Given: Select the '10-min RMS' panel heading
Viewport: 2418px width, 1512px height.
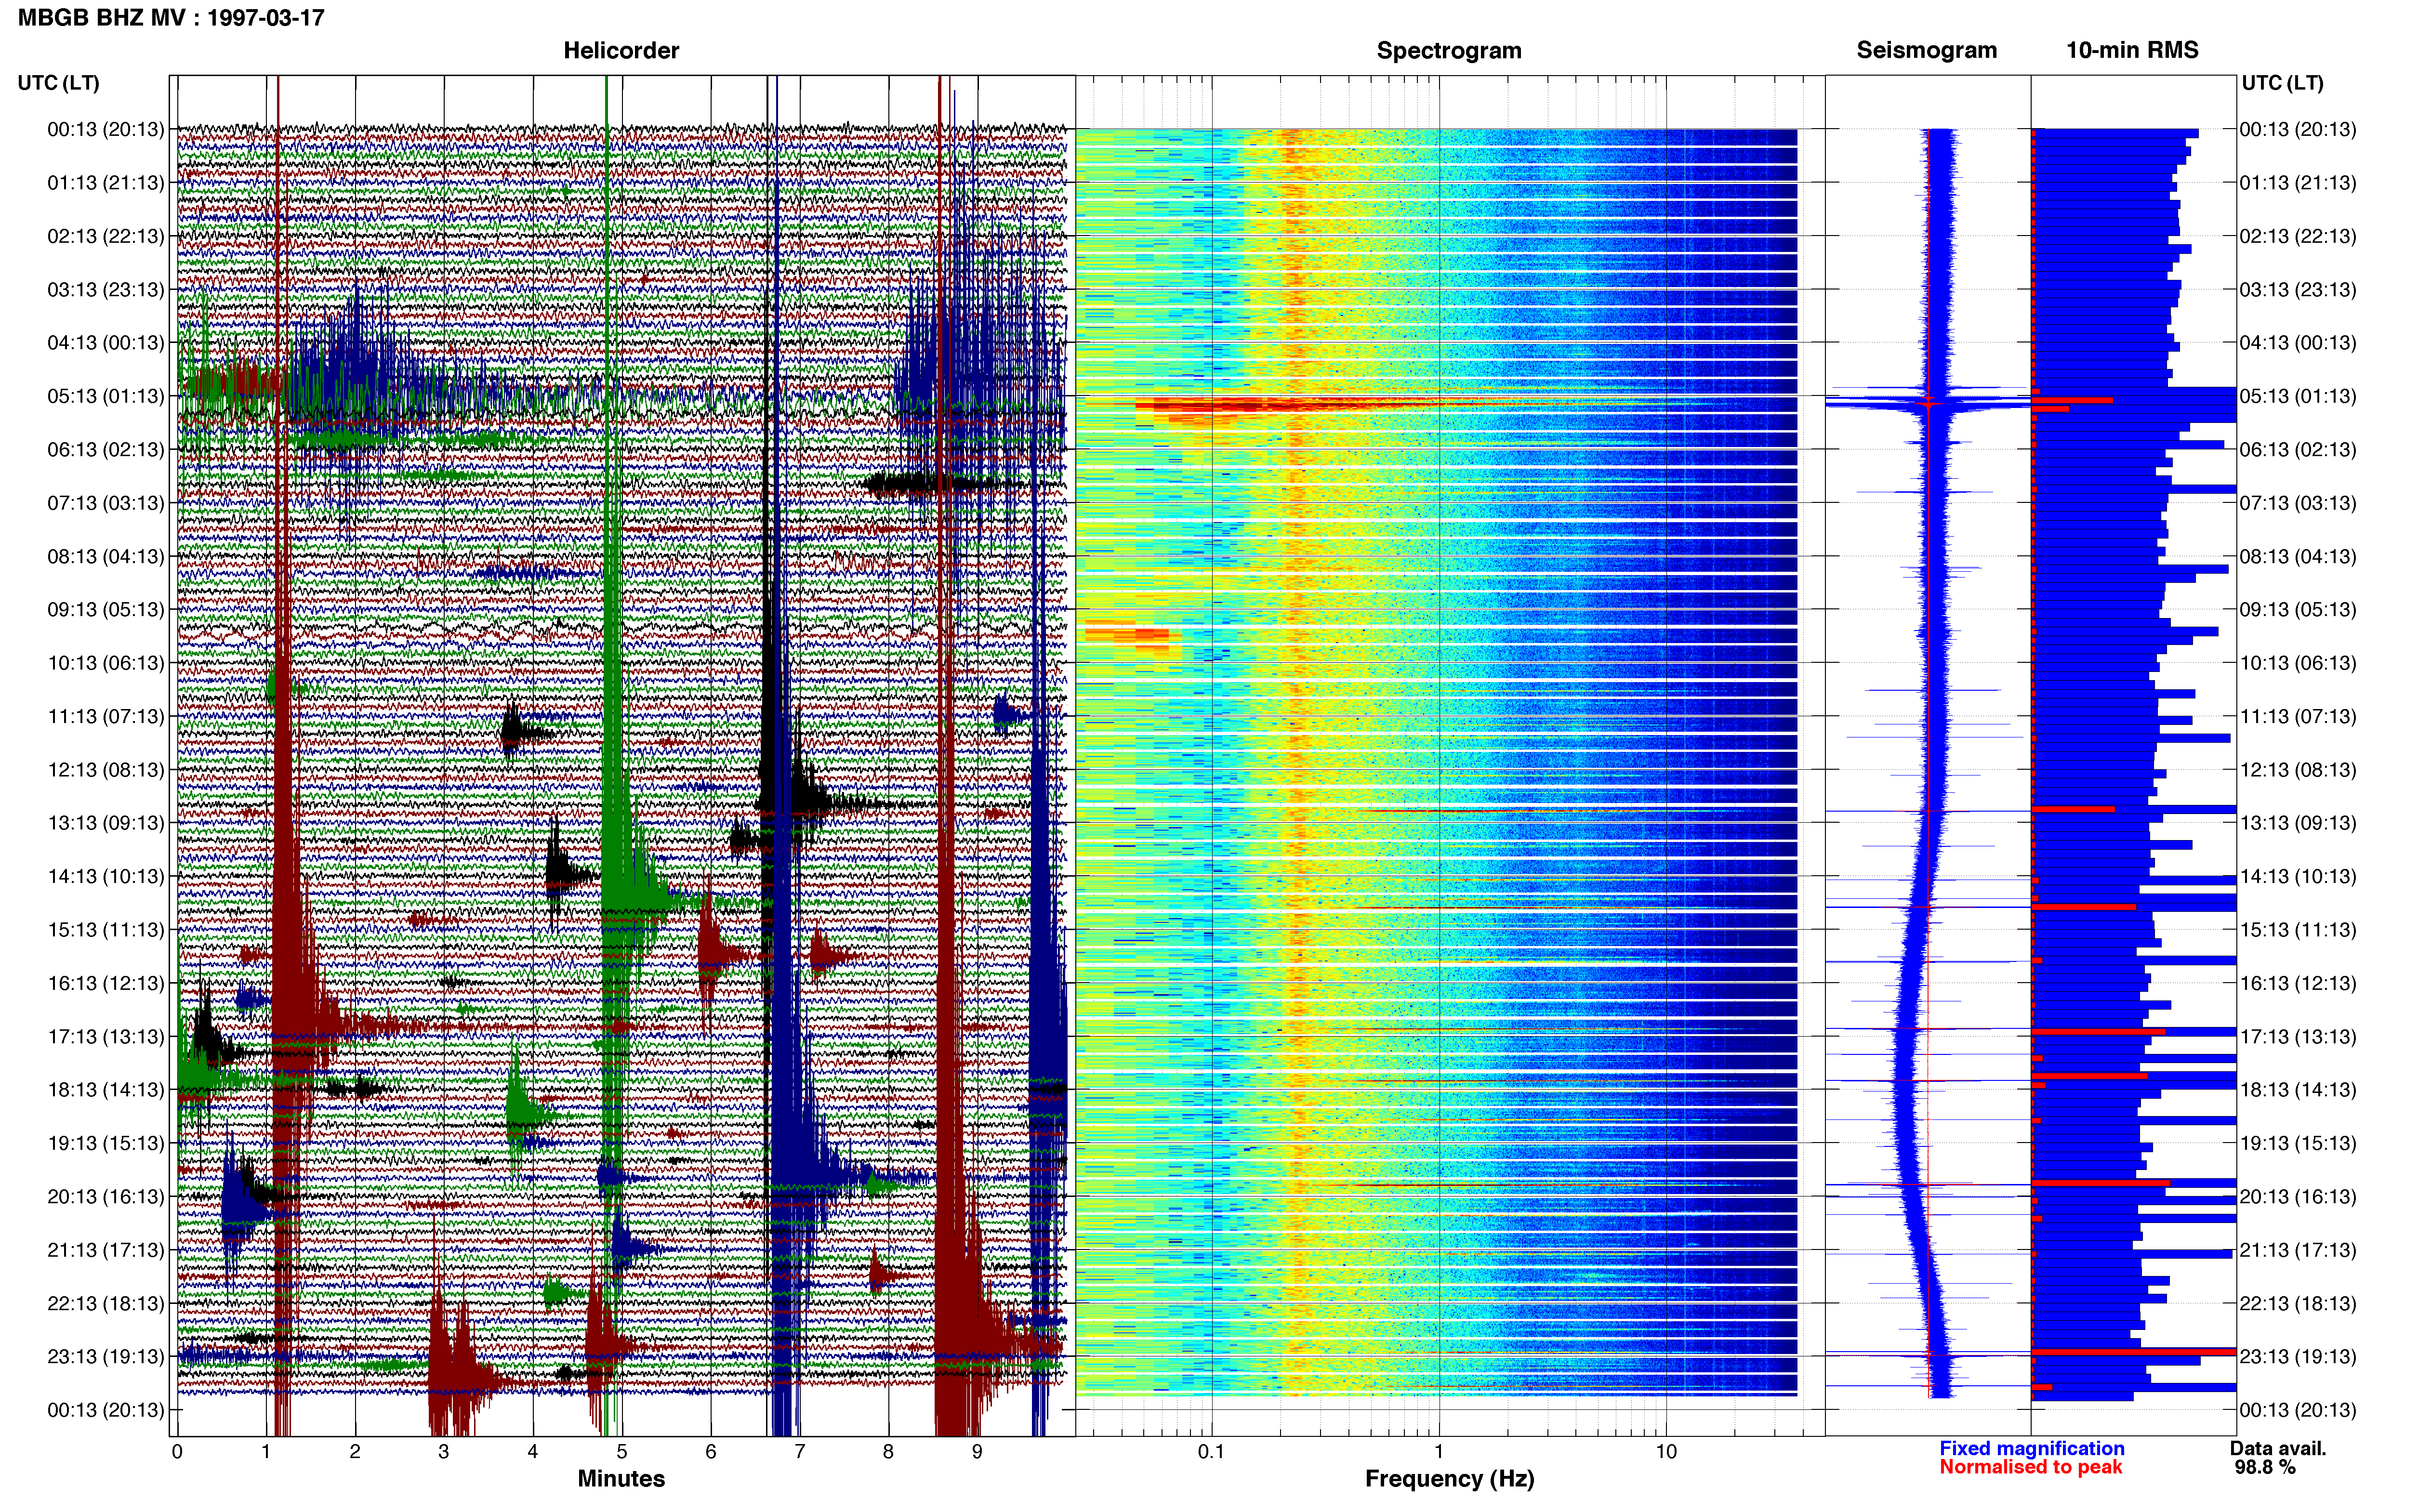Looking at the screenshot, I should 2132,50.
